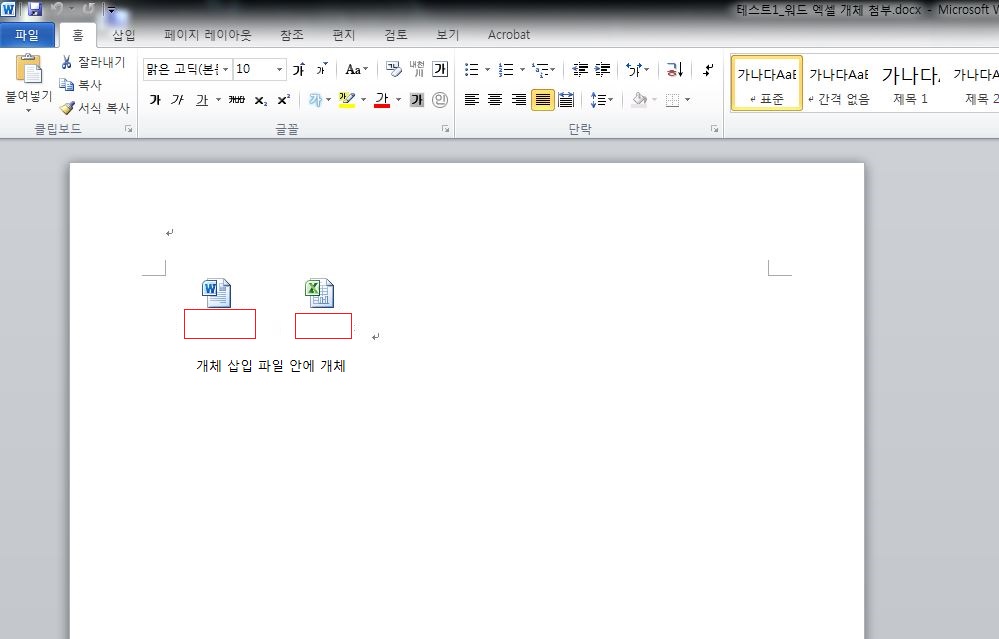Click the Sort icon in paragraph group

click(674, 69)
